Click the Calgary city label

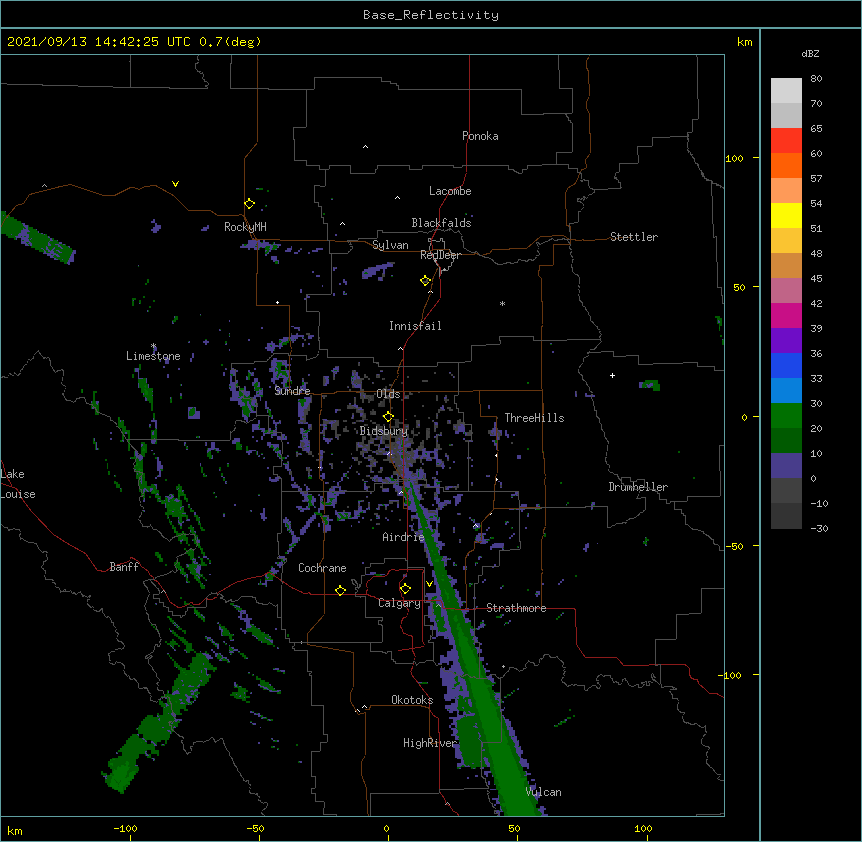pyautogui.click(x=400, y=603)
